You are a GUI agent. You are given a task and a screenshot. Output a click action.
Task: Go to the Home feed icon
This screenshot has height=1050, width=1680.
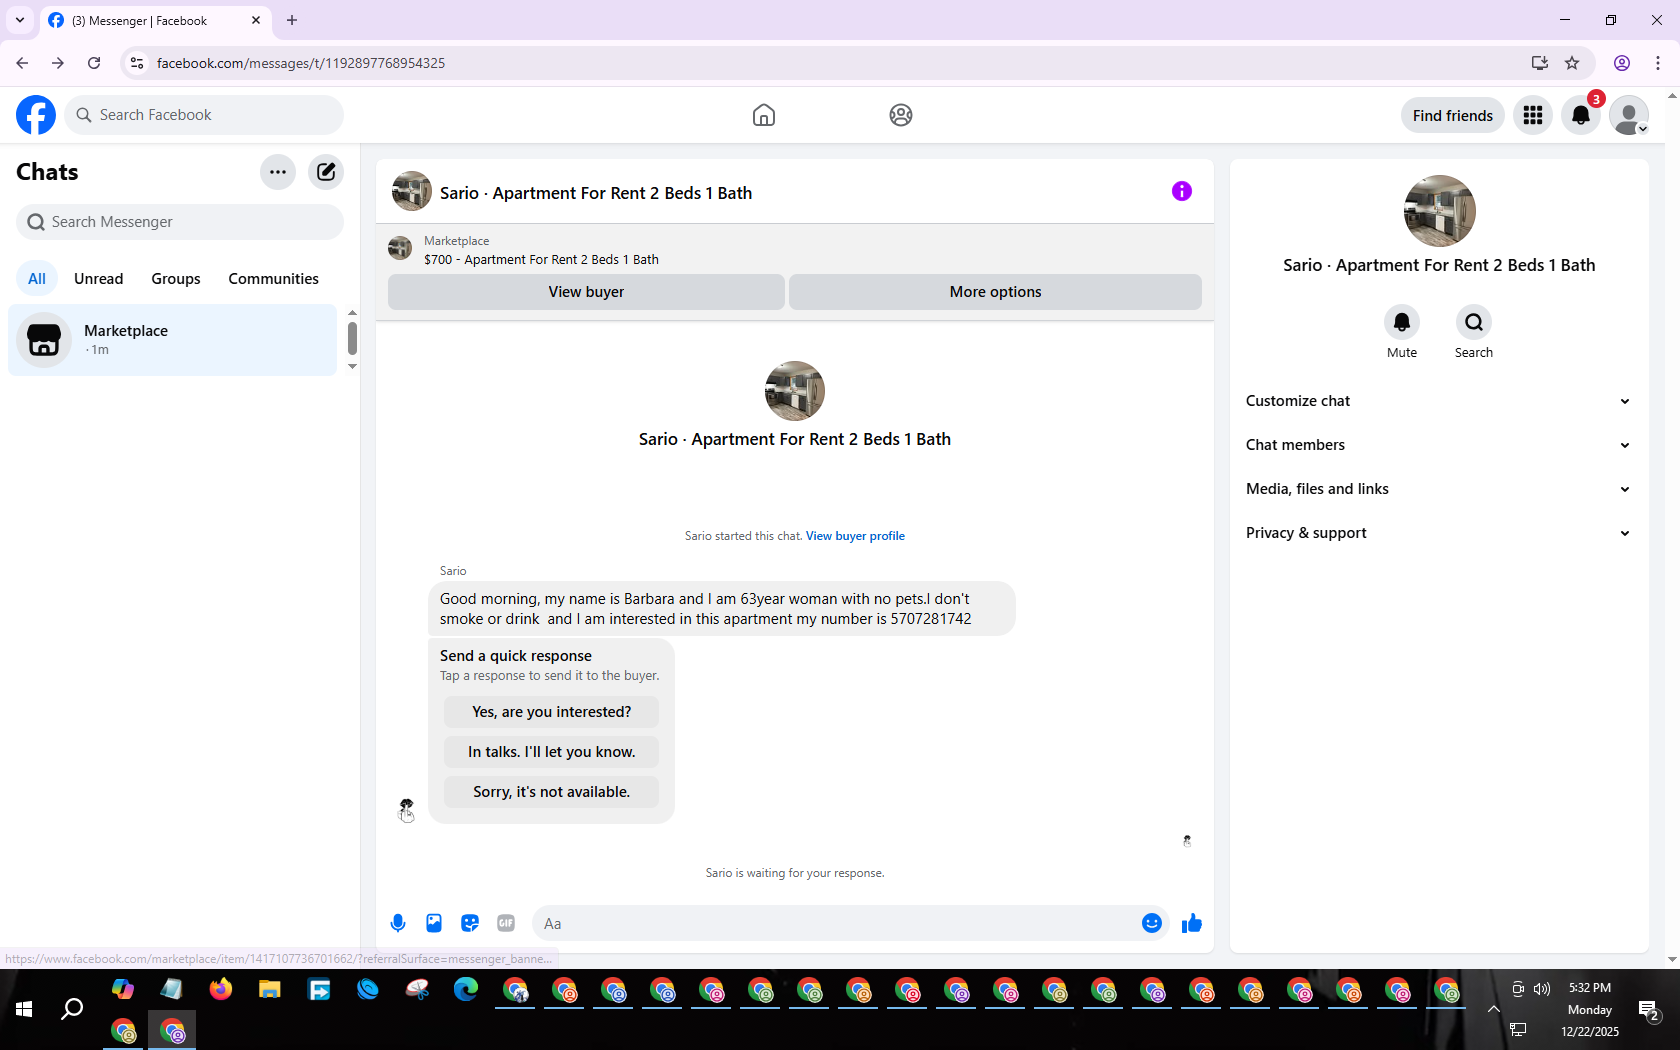(x=764, y=115)
